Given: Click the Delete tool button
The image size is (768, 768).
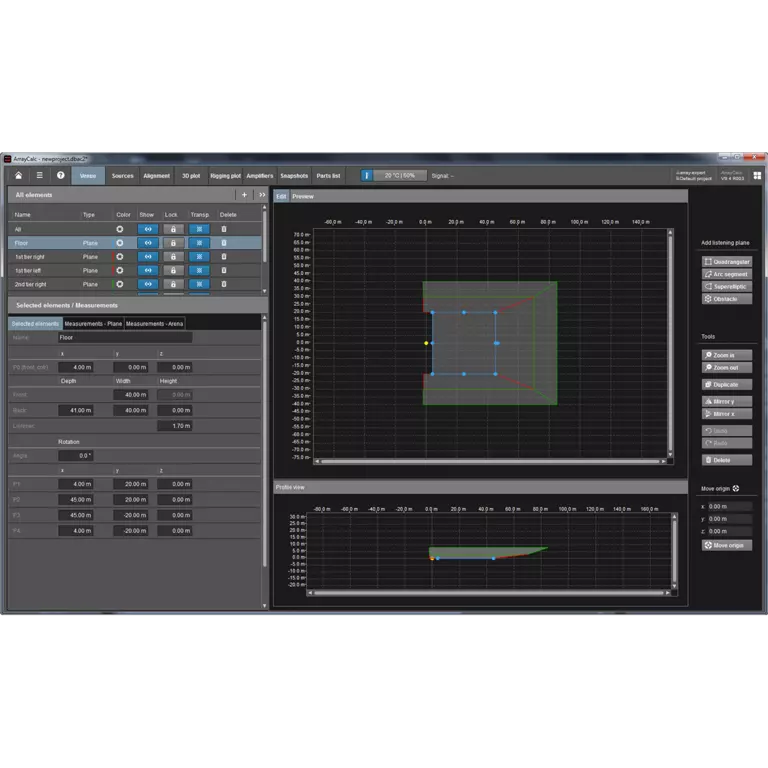Looking at the screenshot, I should click(727, 460).
